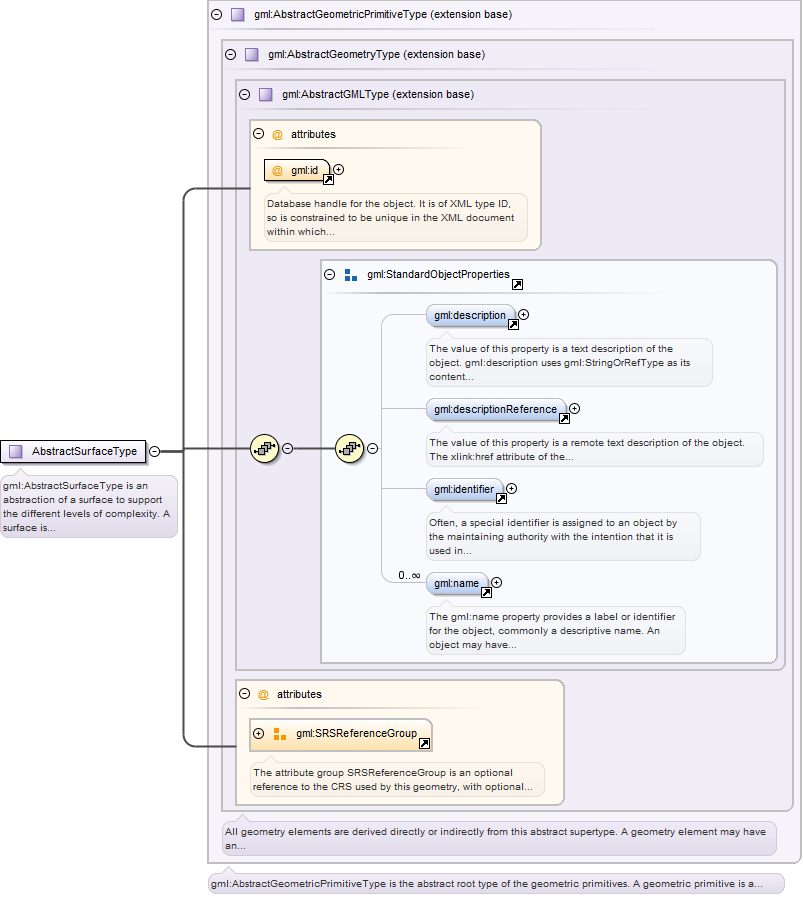The width and height of the screenshot is (803, 897).
Task: Collapse gml:AbstractGMLType extension base
Action: coord(244,95)
